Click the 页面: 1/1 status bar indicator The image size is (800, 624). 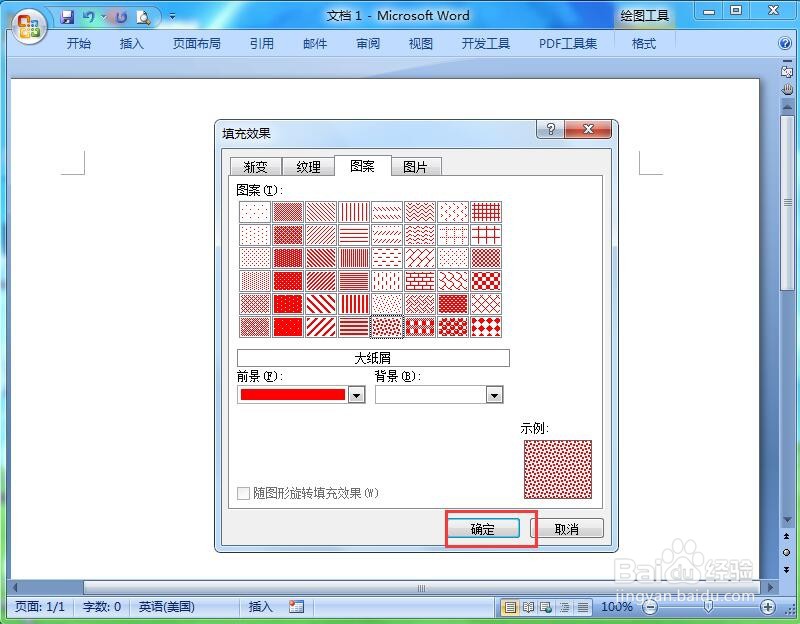40,607
